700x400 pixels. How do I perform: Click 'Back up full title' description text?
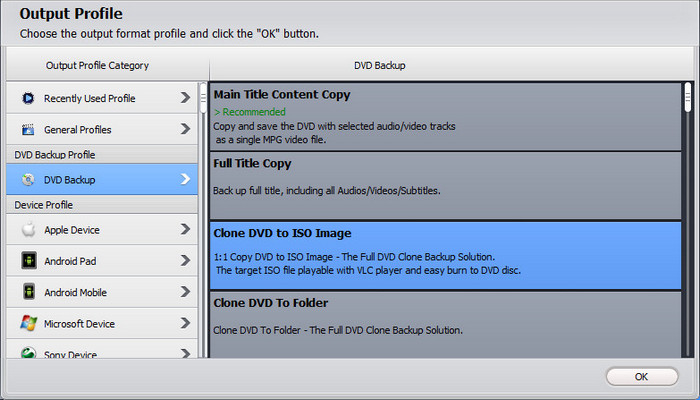point(326,191)
